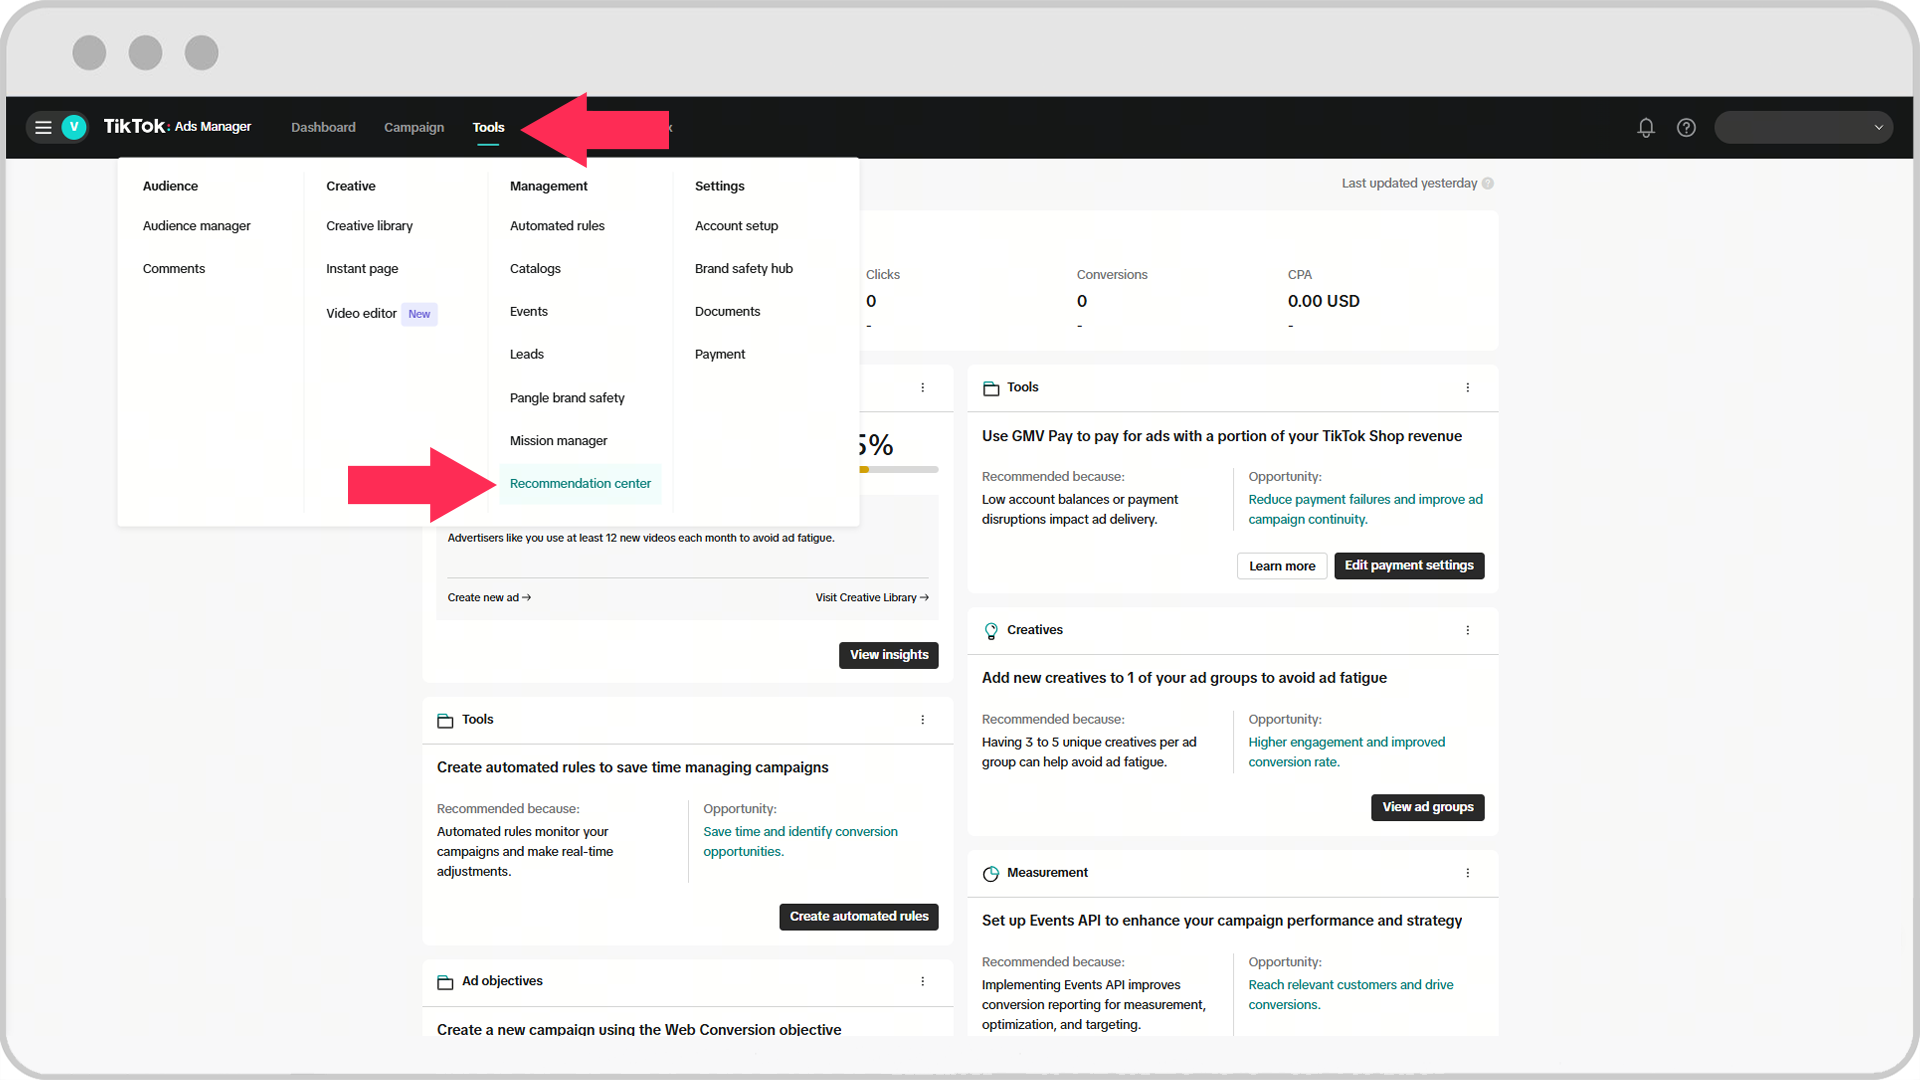The width and height of the screenshot is (1920, 1080).
Task: Open Visit Creative Library link
Action: [871, 597]
